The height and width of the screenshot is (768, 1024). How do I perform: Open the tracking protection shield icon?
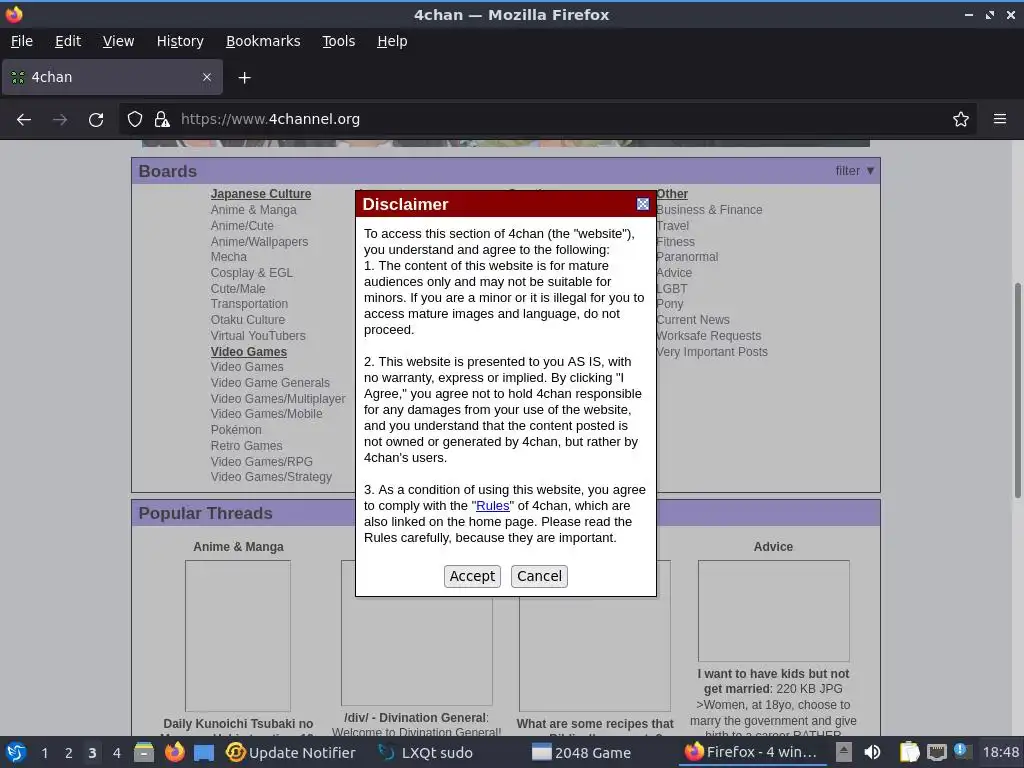click(135, 120)
